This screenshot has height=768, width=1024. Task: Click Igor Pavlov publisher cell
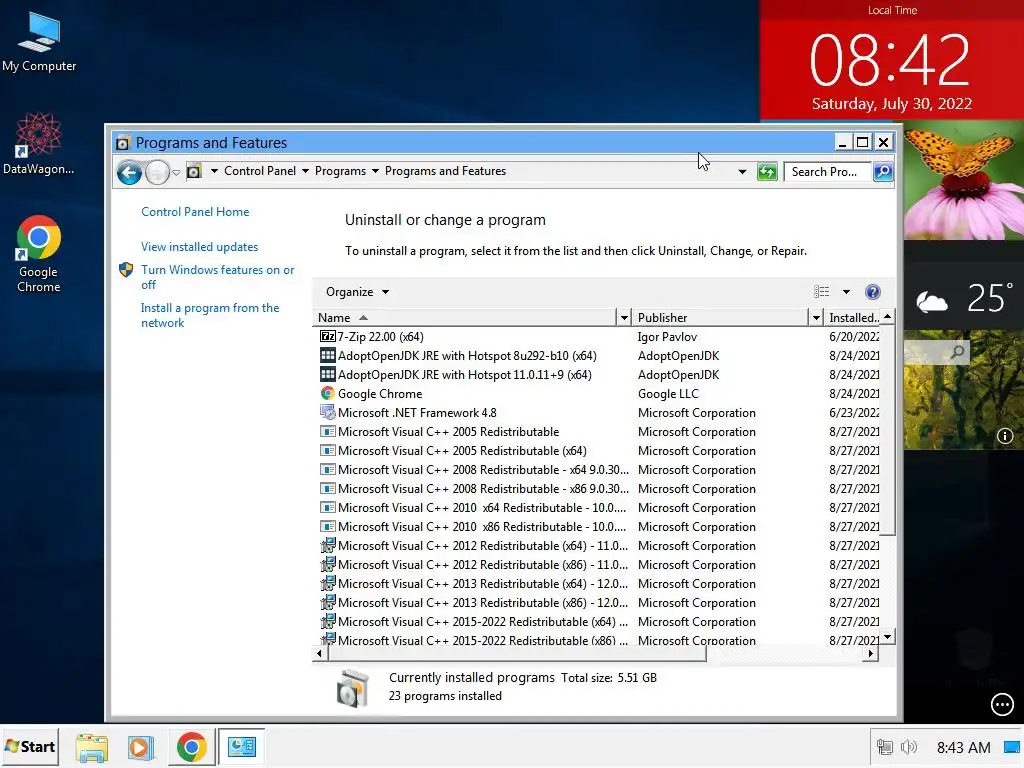pyautogui.click(x=667, y=336)
